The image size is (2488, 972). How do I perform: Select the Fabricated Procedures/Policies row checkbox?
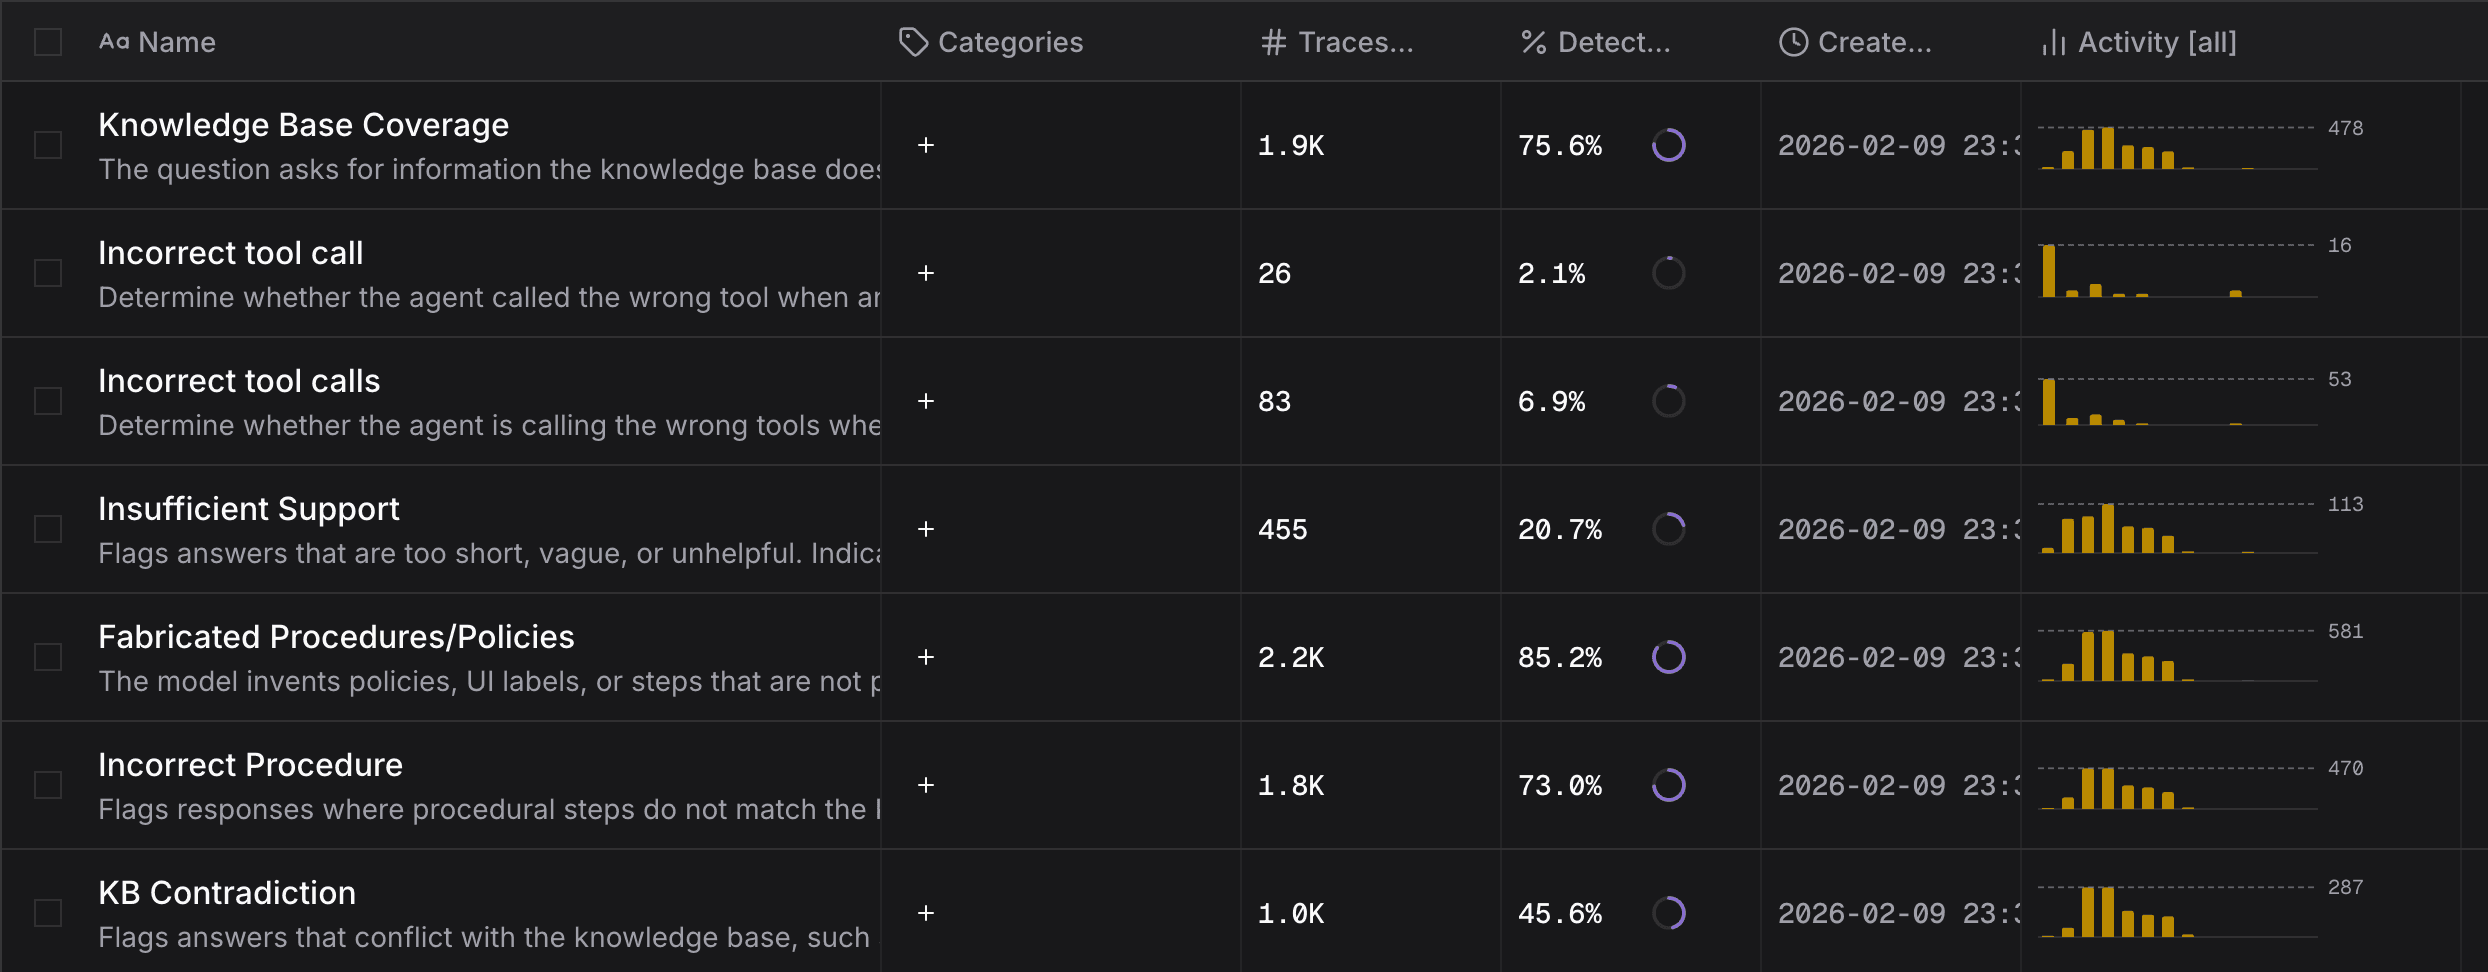(x=48, y=657)
